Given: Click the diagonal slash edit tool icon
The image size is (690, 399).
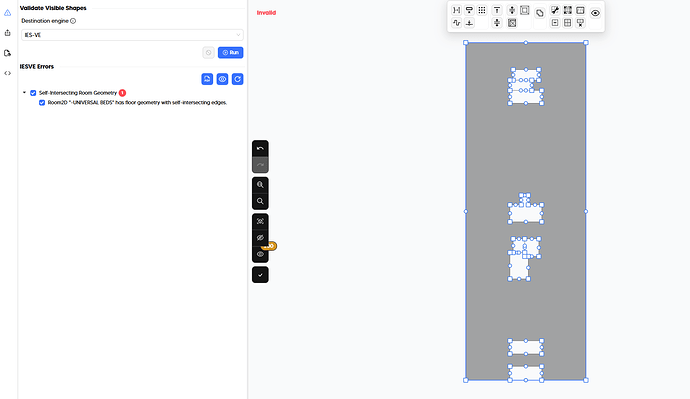Looking at the screenshot, I should point(555,10).
